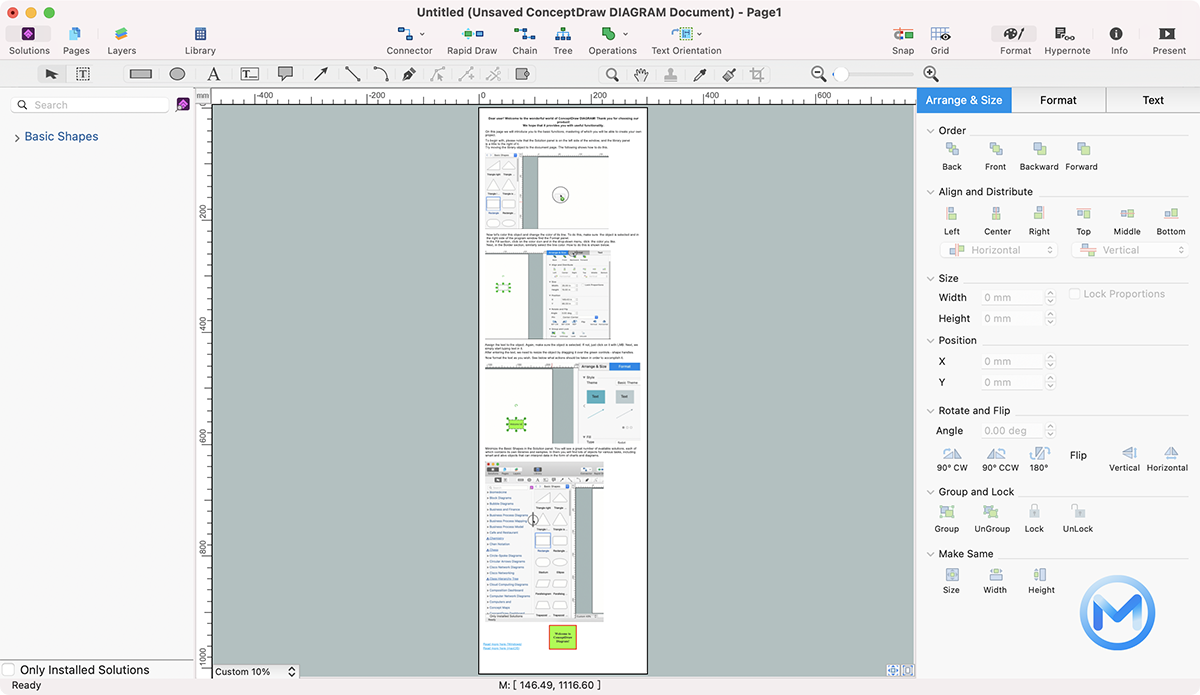Select the arrow pointer tool

click(x=51, y=74)
